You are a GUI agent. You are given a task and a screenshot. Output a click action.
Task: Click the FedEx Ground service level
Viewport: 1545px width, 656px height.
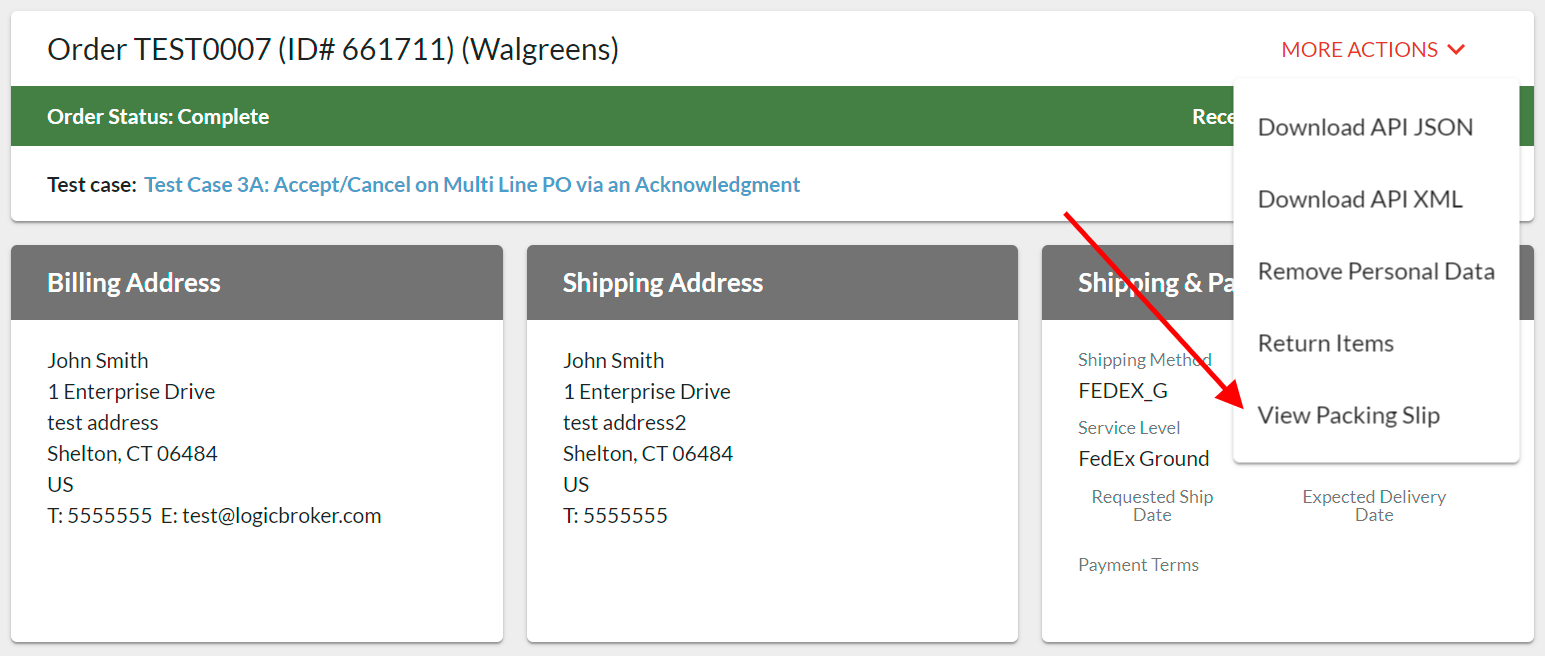click(x=1143, y=459)
